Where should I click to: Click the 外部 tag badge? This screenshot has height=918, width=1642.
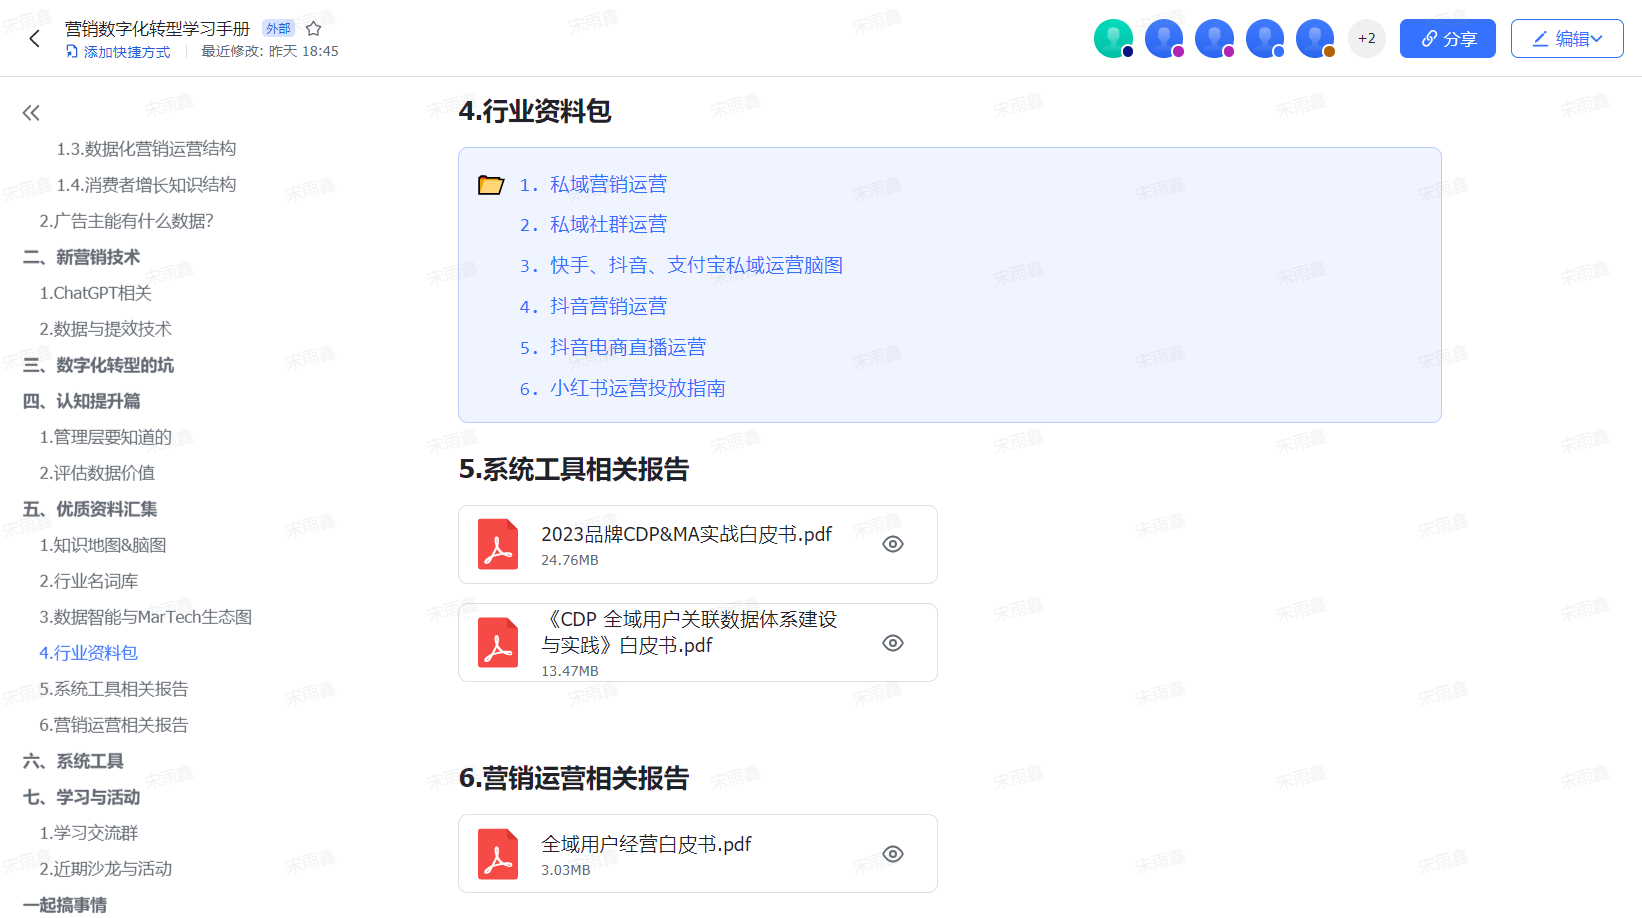pyautogui.click(x=278, y=29)
